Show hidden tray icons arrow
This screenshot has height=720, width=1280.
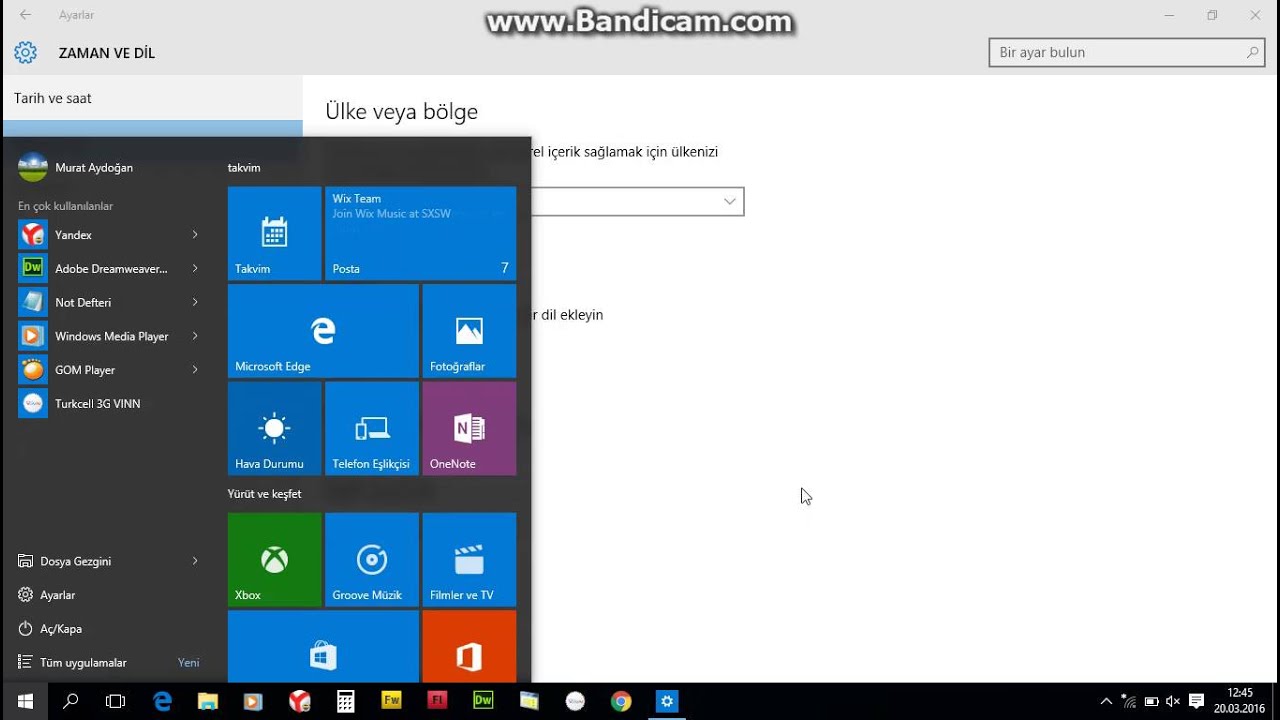click(1106, 701)
